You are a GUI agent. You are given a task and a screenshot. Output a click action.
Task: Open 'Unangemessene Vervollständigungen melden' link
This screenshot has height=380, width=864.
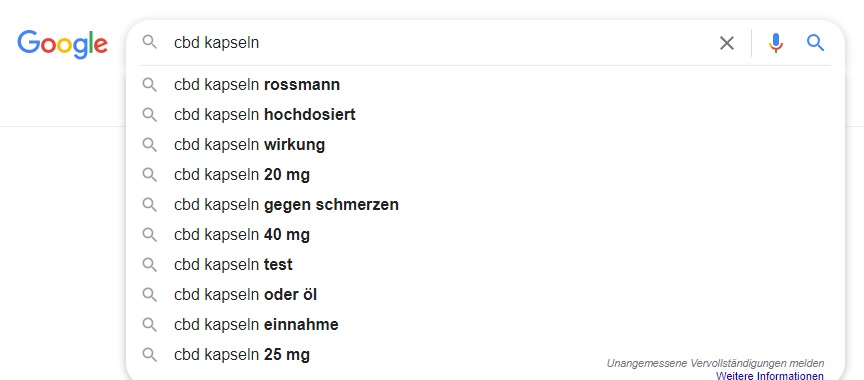(715, 363)
